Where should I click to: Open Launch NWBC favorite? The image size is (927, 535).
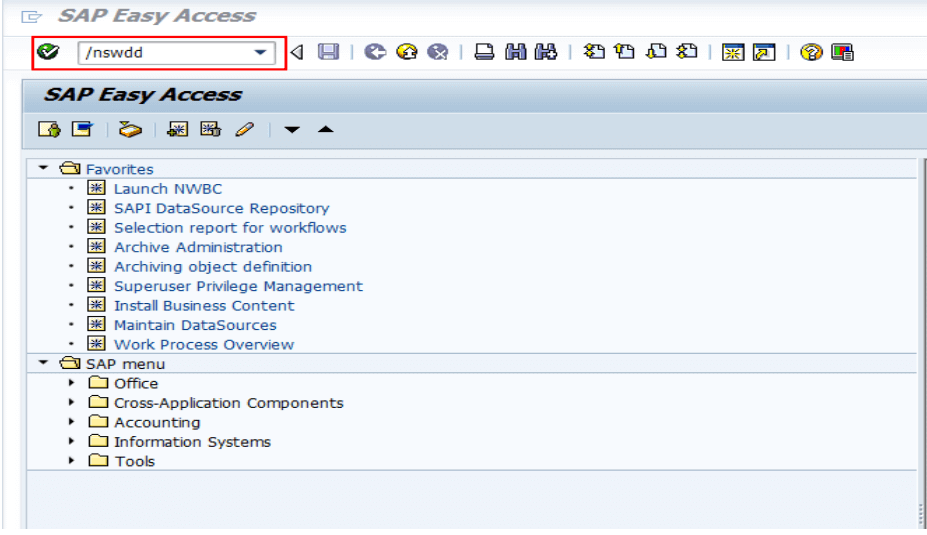(x=168, y=189)
